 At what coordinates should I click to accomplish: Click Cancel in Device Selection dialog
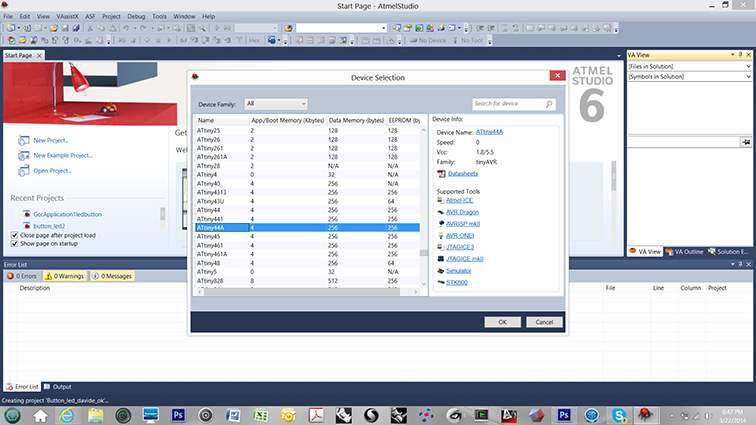[544, 322]
